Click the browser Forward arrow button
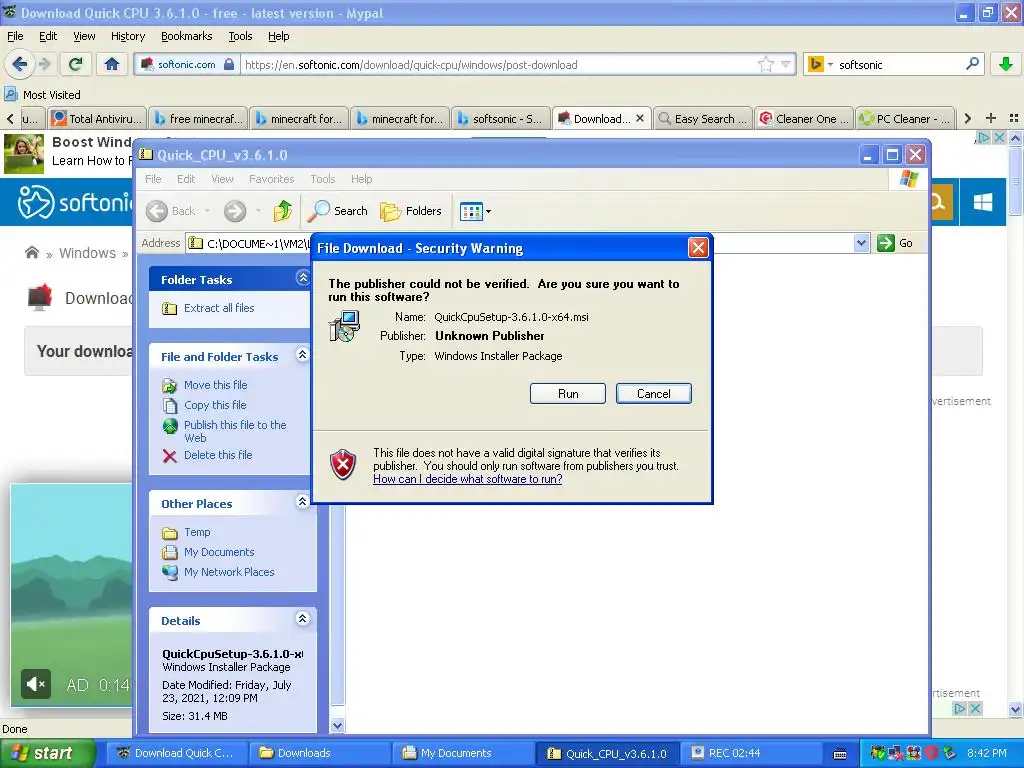Image resolution: width=1024 pixels, height=768 pixels. coord(44,64)
